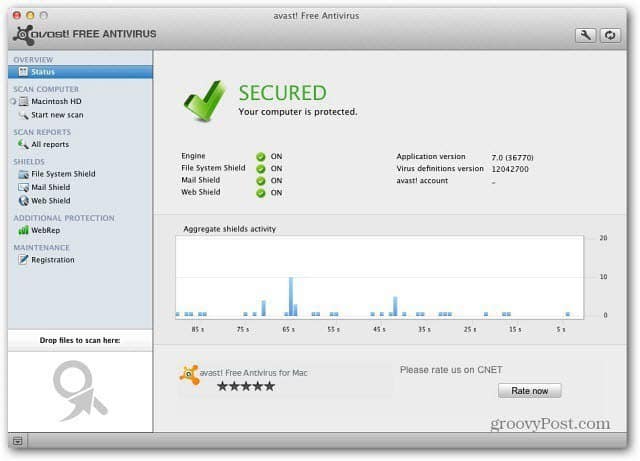
Task: Open settings with the wrench icon
Action: click(x=585, y=35)
